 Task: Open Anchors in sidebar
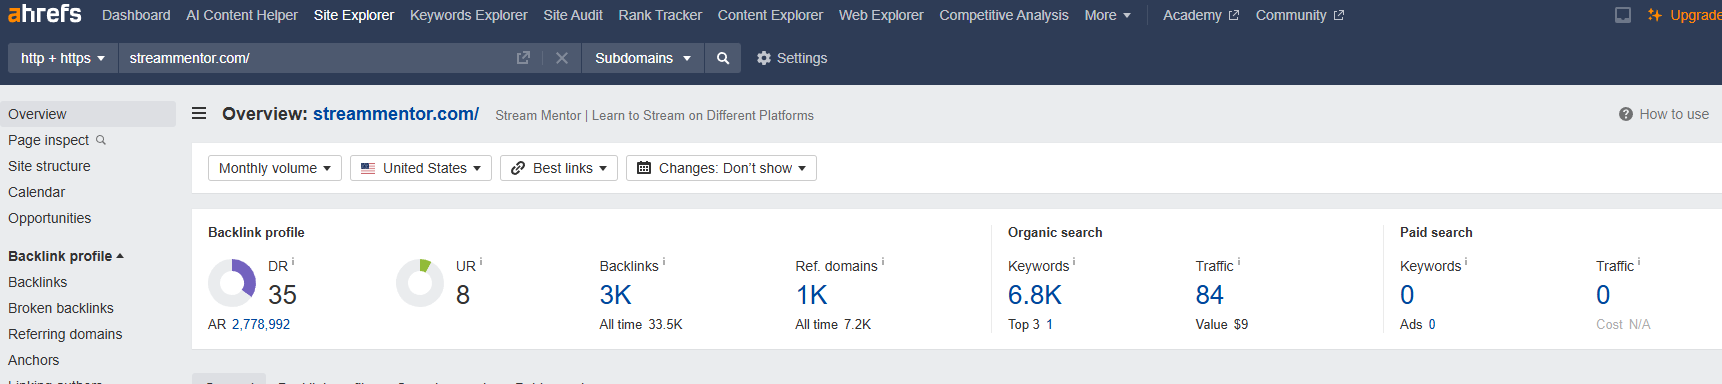pos(33,360)
